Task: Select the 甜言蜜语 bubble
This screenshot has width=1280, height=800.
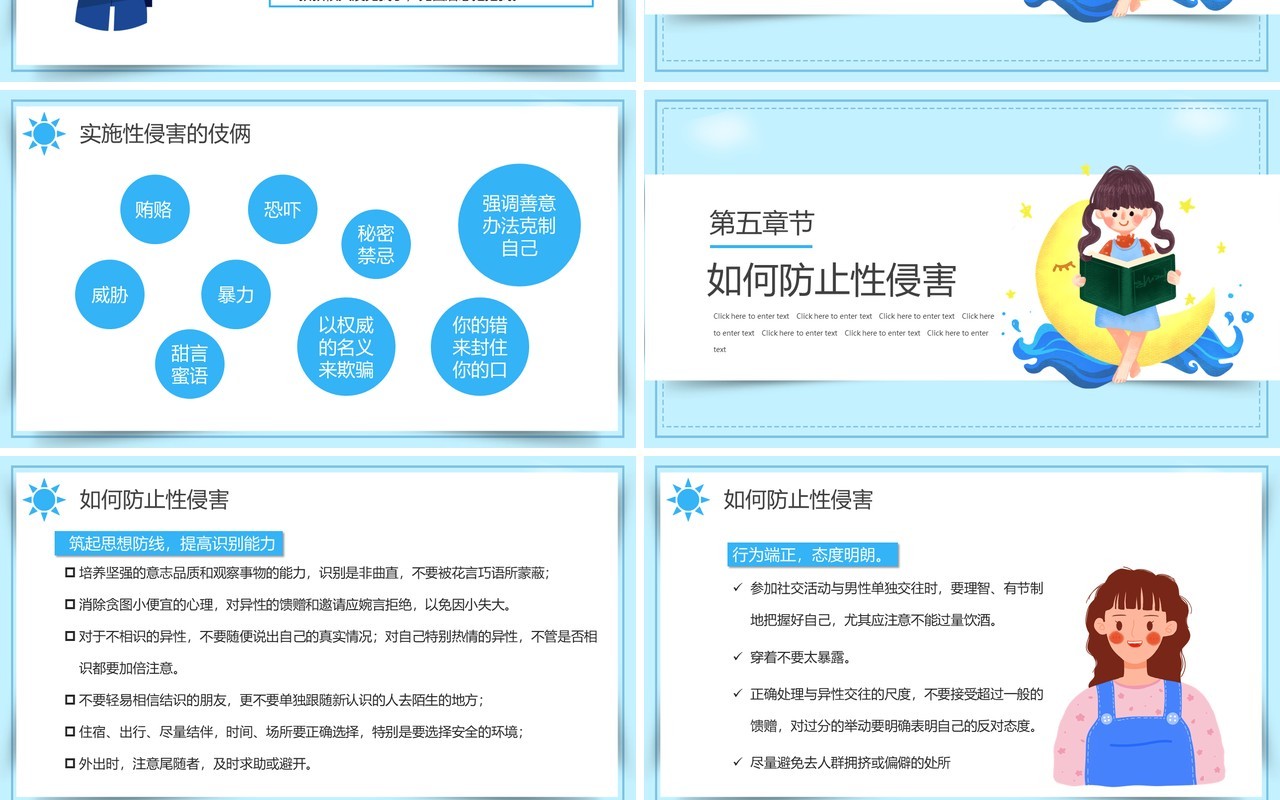Action: [190, 364]
